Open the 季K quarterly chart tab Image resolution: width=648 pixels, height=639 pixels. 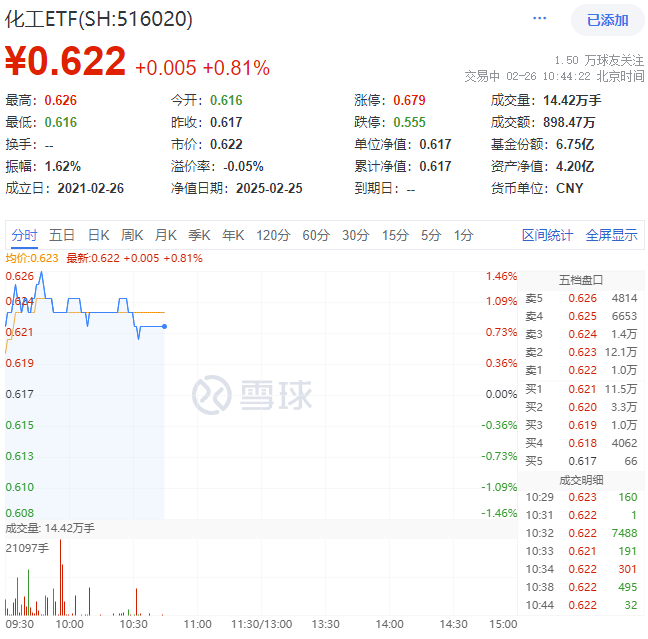[x=199, y=235]
